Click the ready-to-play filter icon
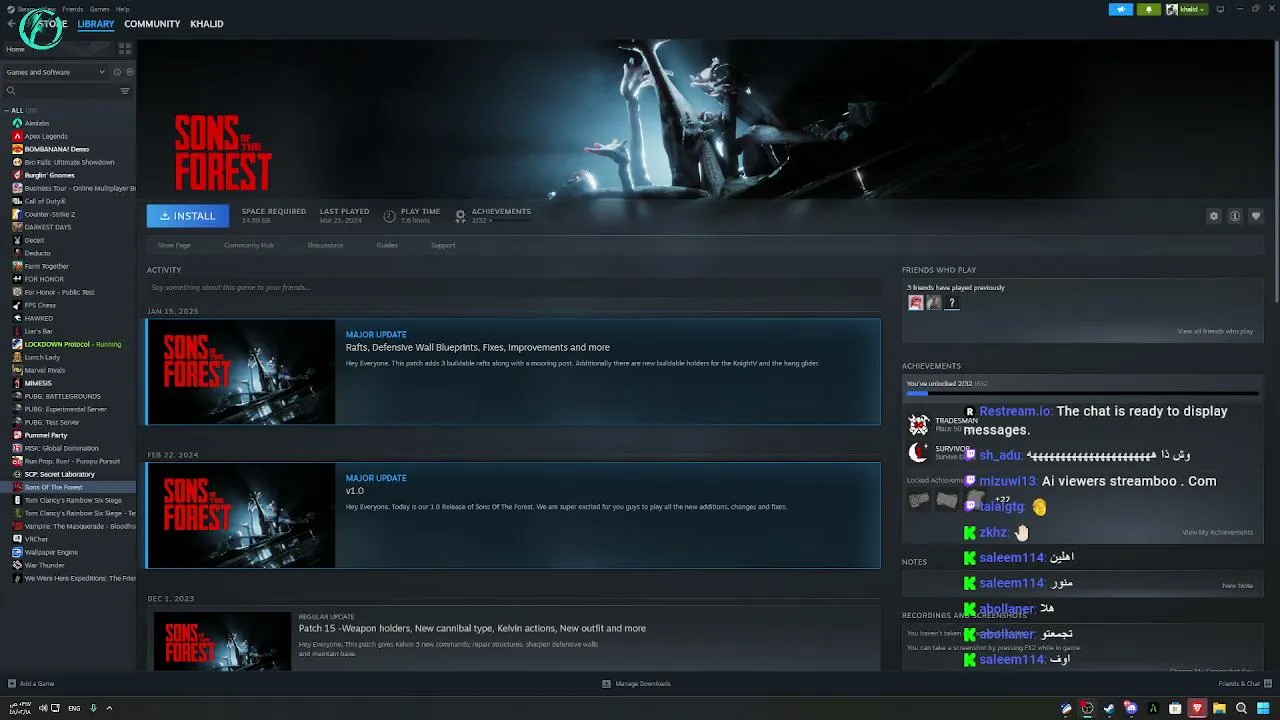This screenshot has width=1280, height=720. pos(129,72)
